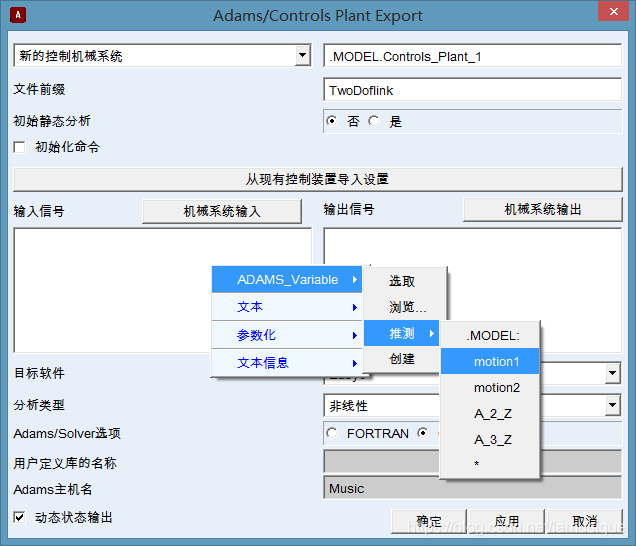Select A_2_Z in the guess list
This screenshot has height=546, width=636.
[490, 414]
